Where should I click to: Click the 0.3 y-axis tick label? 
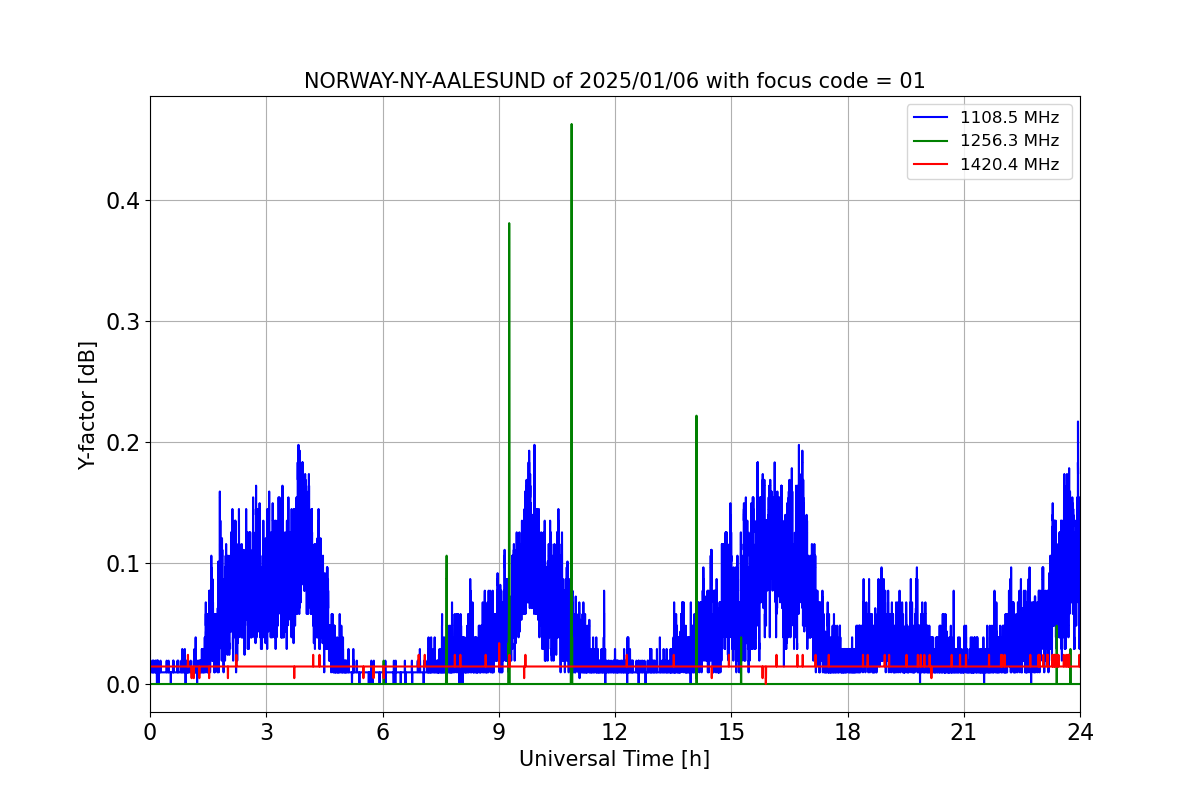pyautogui.click(x=123, y=322)
